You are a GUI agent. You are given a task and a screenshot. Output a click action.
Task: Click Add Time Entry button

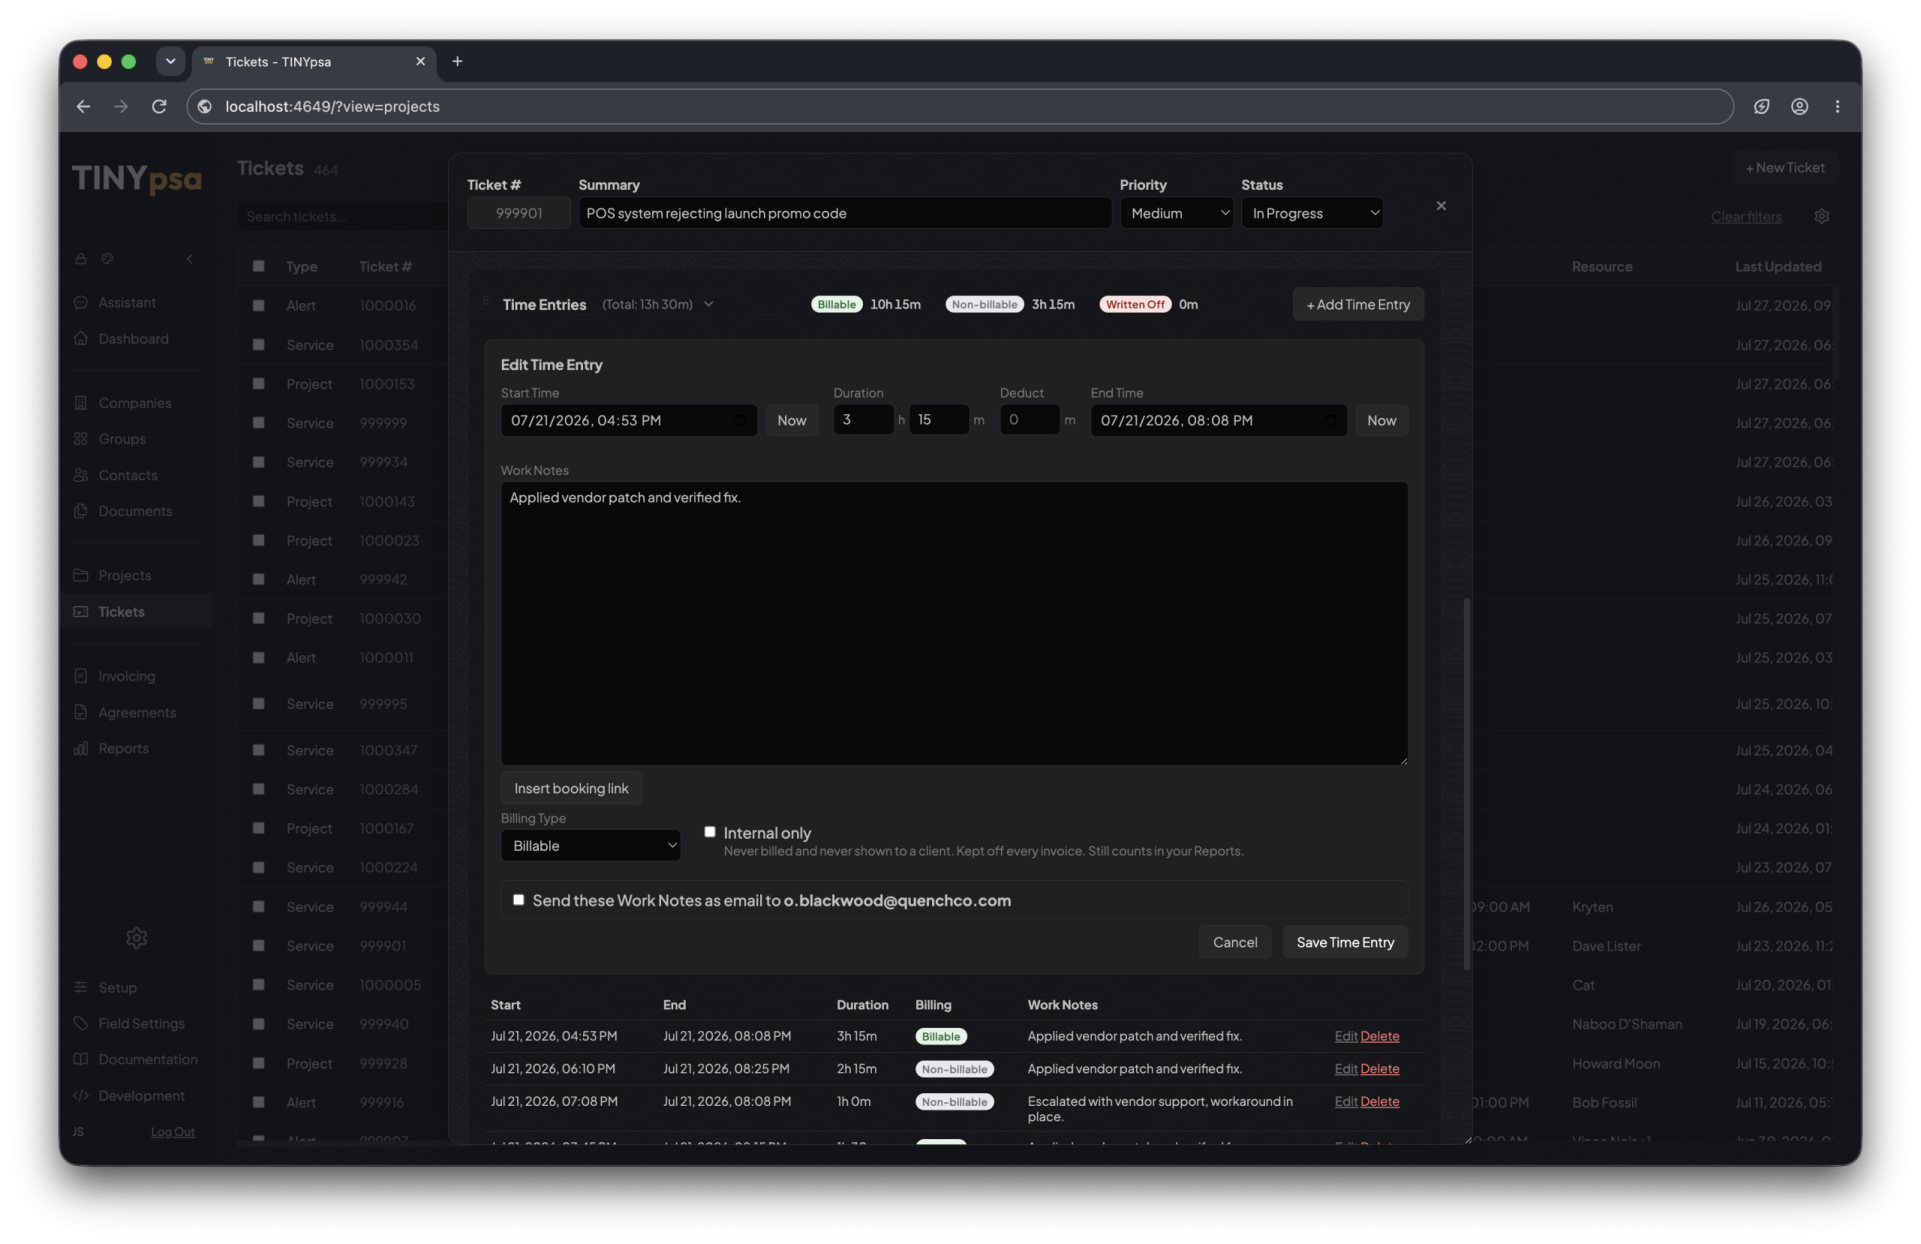1357,304
